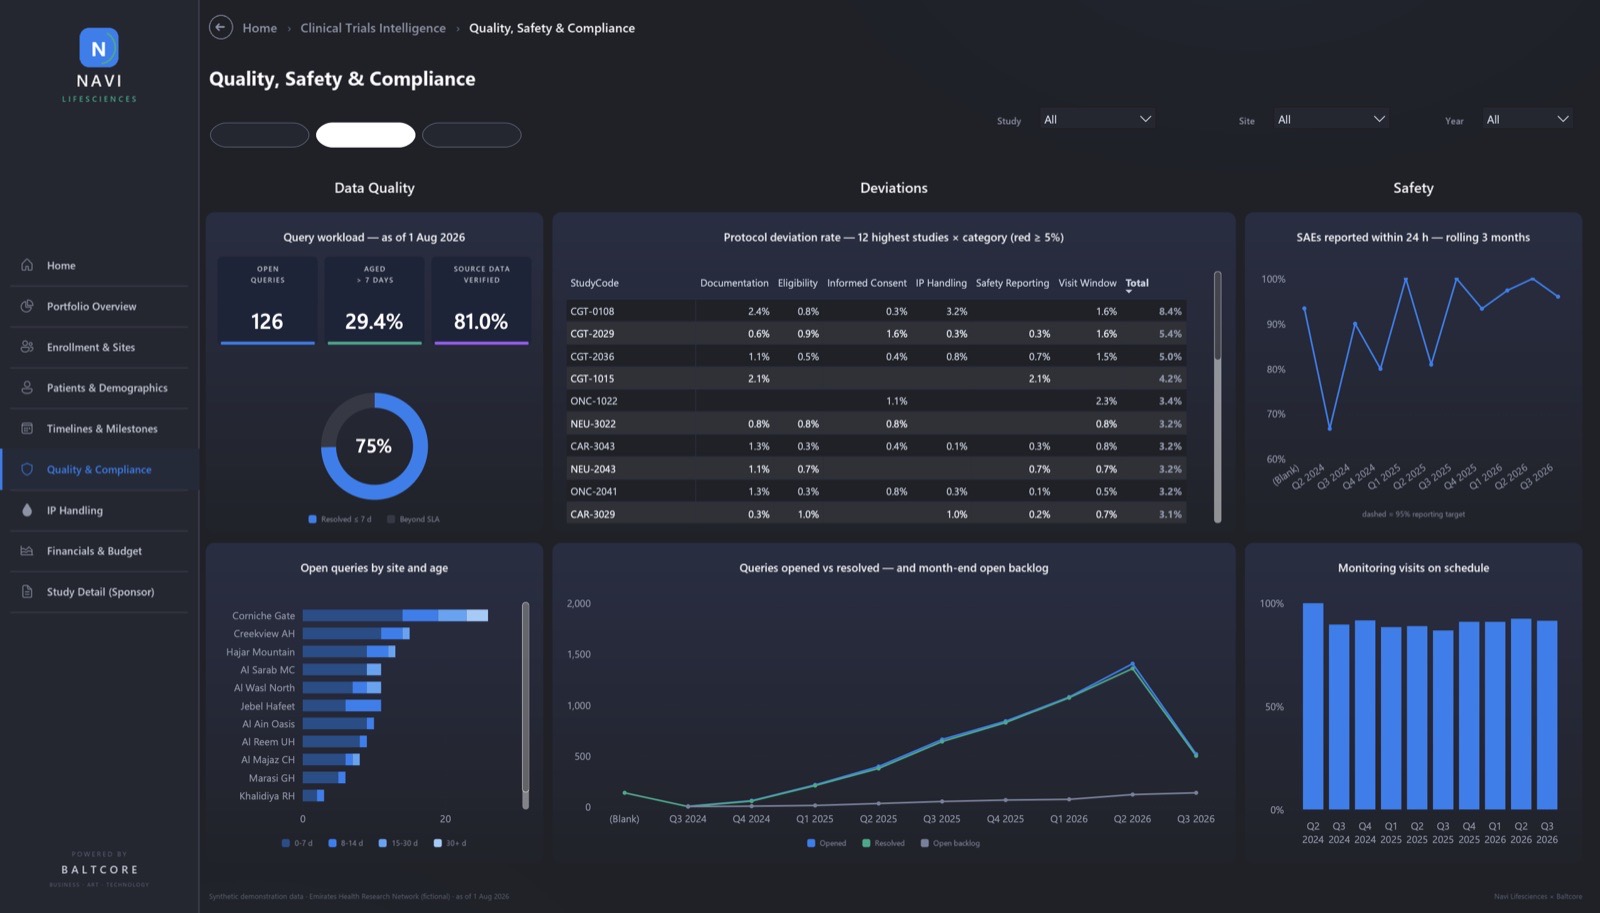
Task: Click the Timelines & Milestones calendar icon
Action: tap(27, 428)
